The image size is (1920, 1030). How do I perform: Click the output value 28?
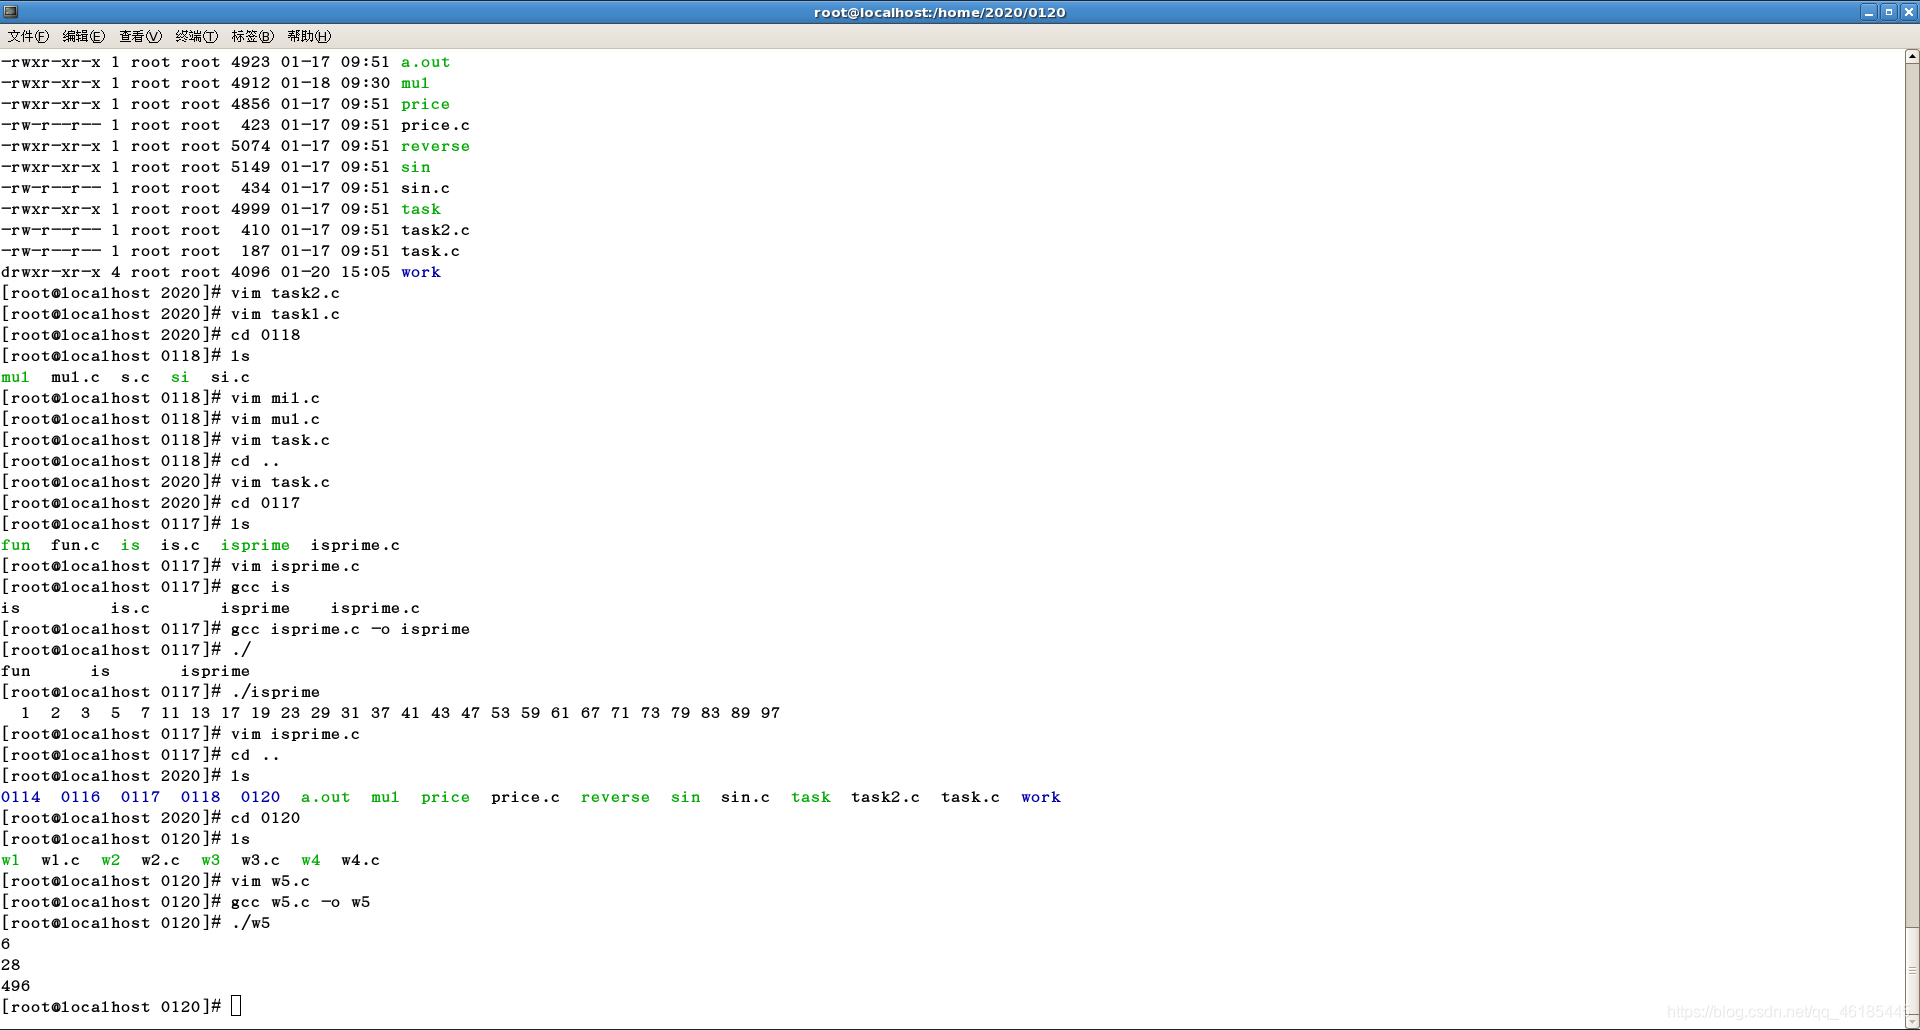(10, 965)
